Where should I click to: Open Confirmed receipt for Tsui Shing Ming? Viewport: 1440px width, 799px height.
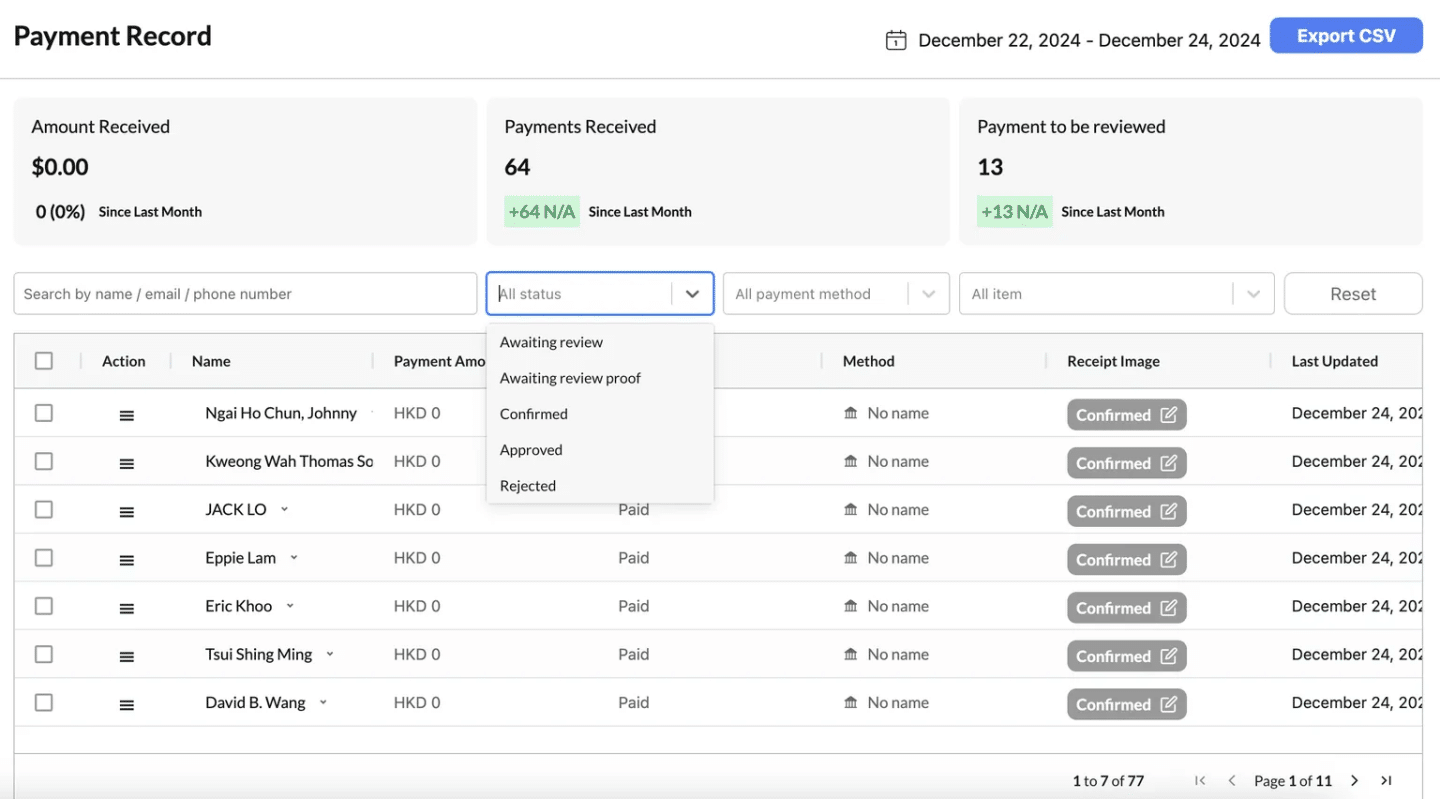[1127, 656]
